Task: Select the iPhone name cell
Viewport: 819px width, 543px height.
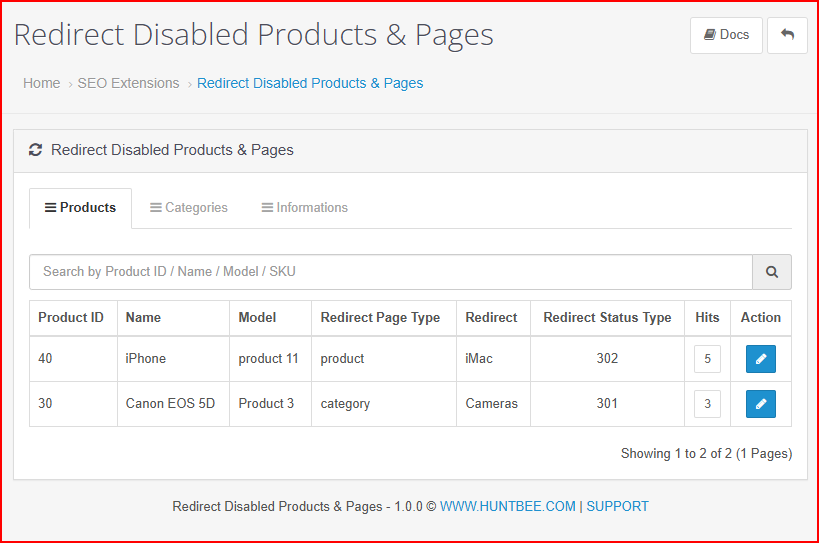Action: (x=173, y=359)
